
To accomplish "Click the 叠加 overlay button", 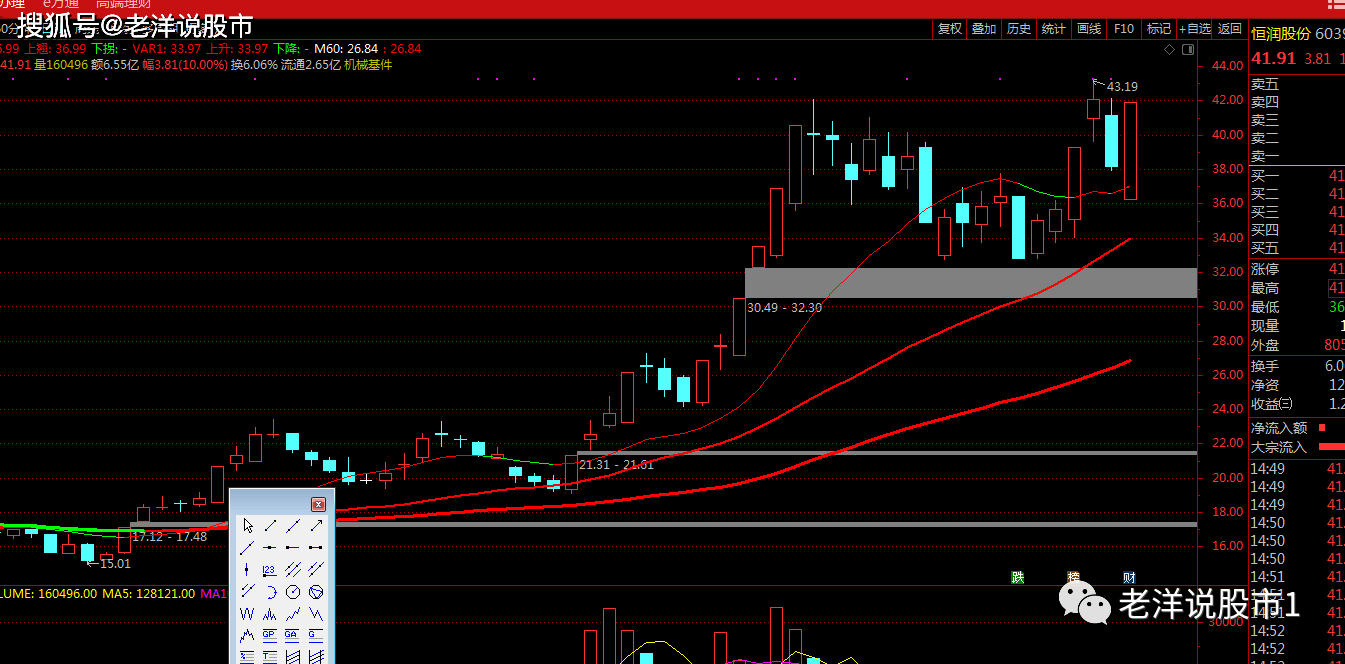I will point(984,29).
